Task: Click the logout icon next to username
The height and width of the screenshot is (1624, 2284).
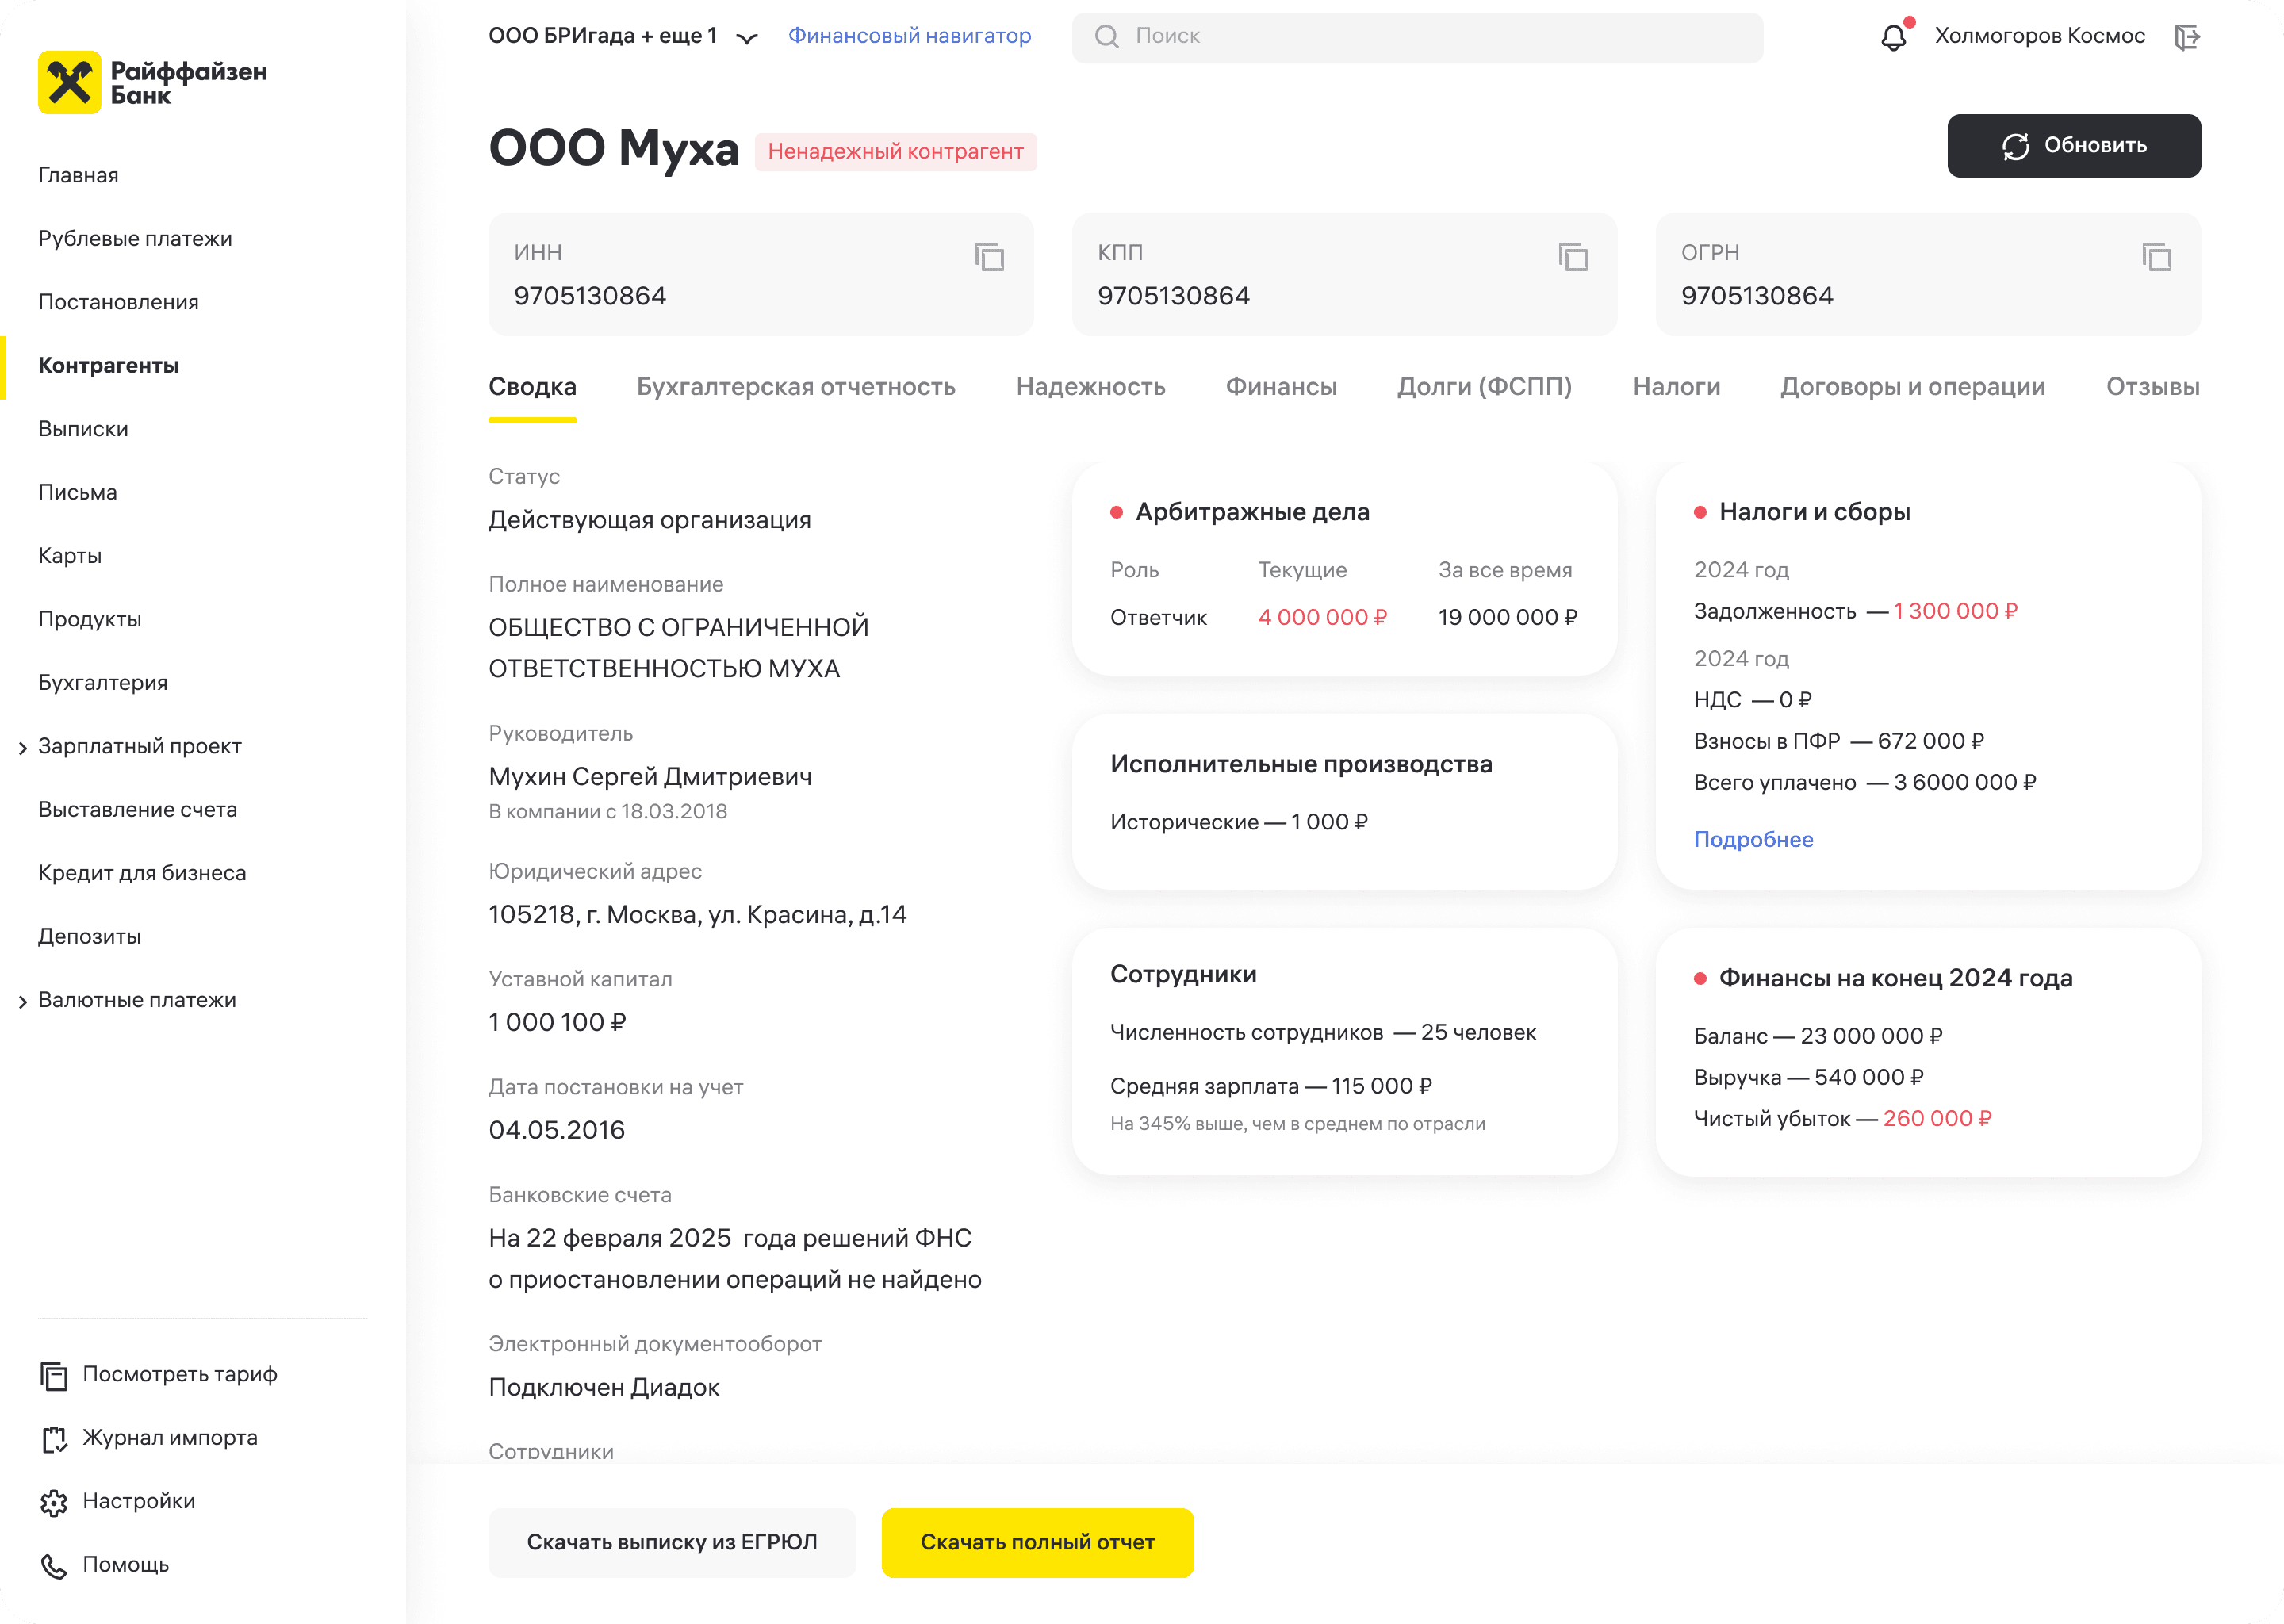Action: point(2187,38)
